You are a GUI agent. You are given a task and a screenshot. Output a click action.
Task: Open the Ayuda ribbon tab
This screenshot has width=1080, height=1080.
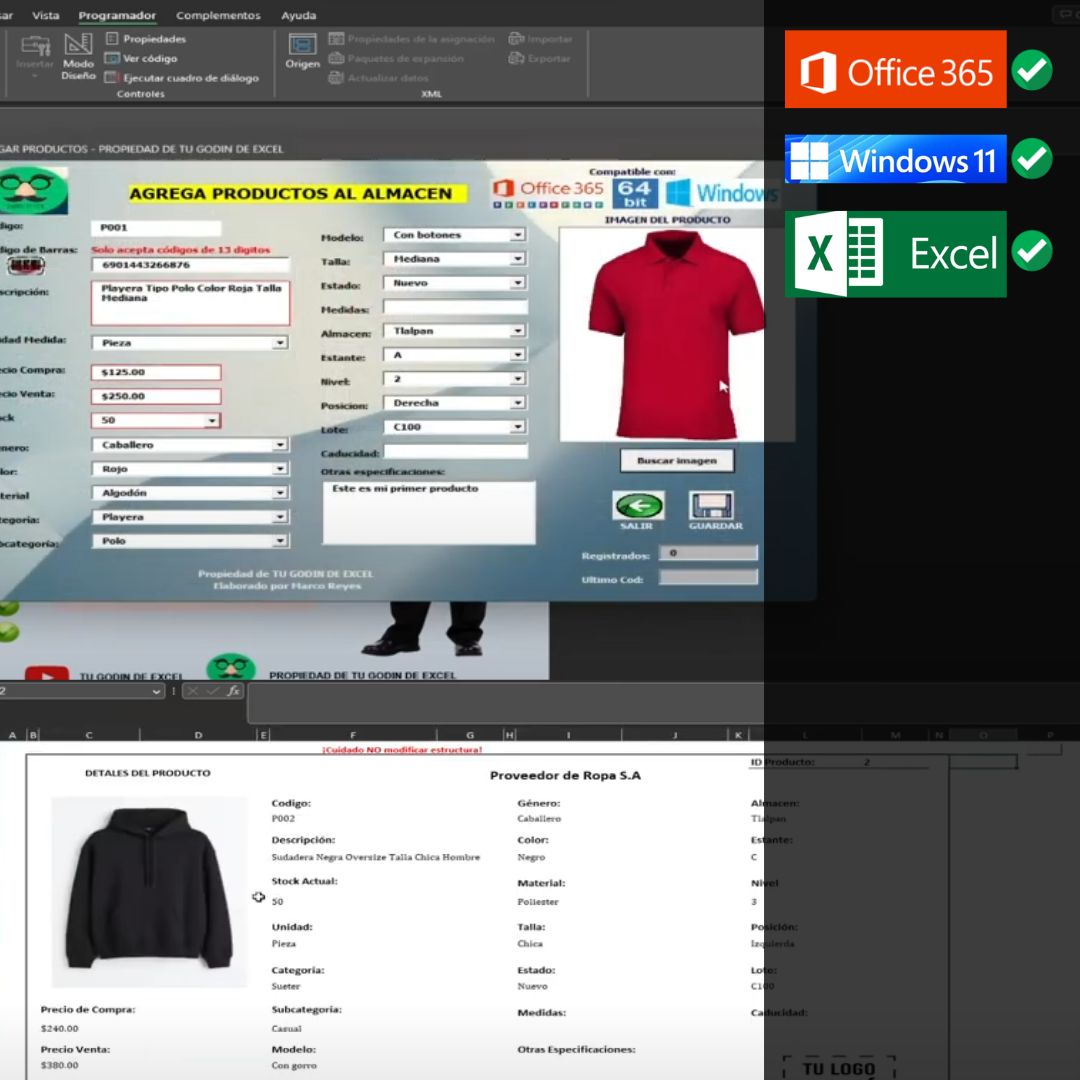click(x=298, y=15)
